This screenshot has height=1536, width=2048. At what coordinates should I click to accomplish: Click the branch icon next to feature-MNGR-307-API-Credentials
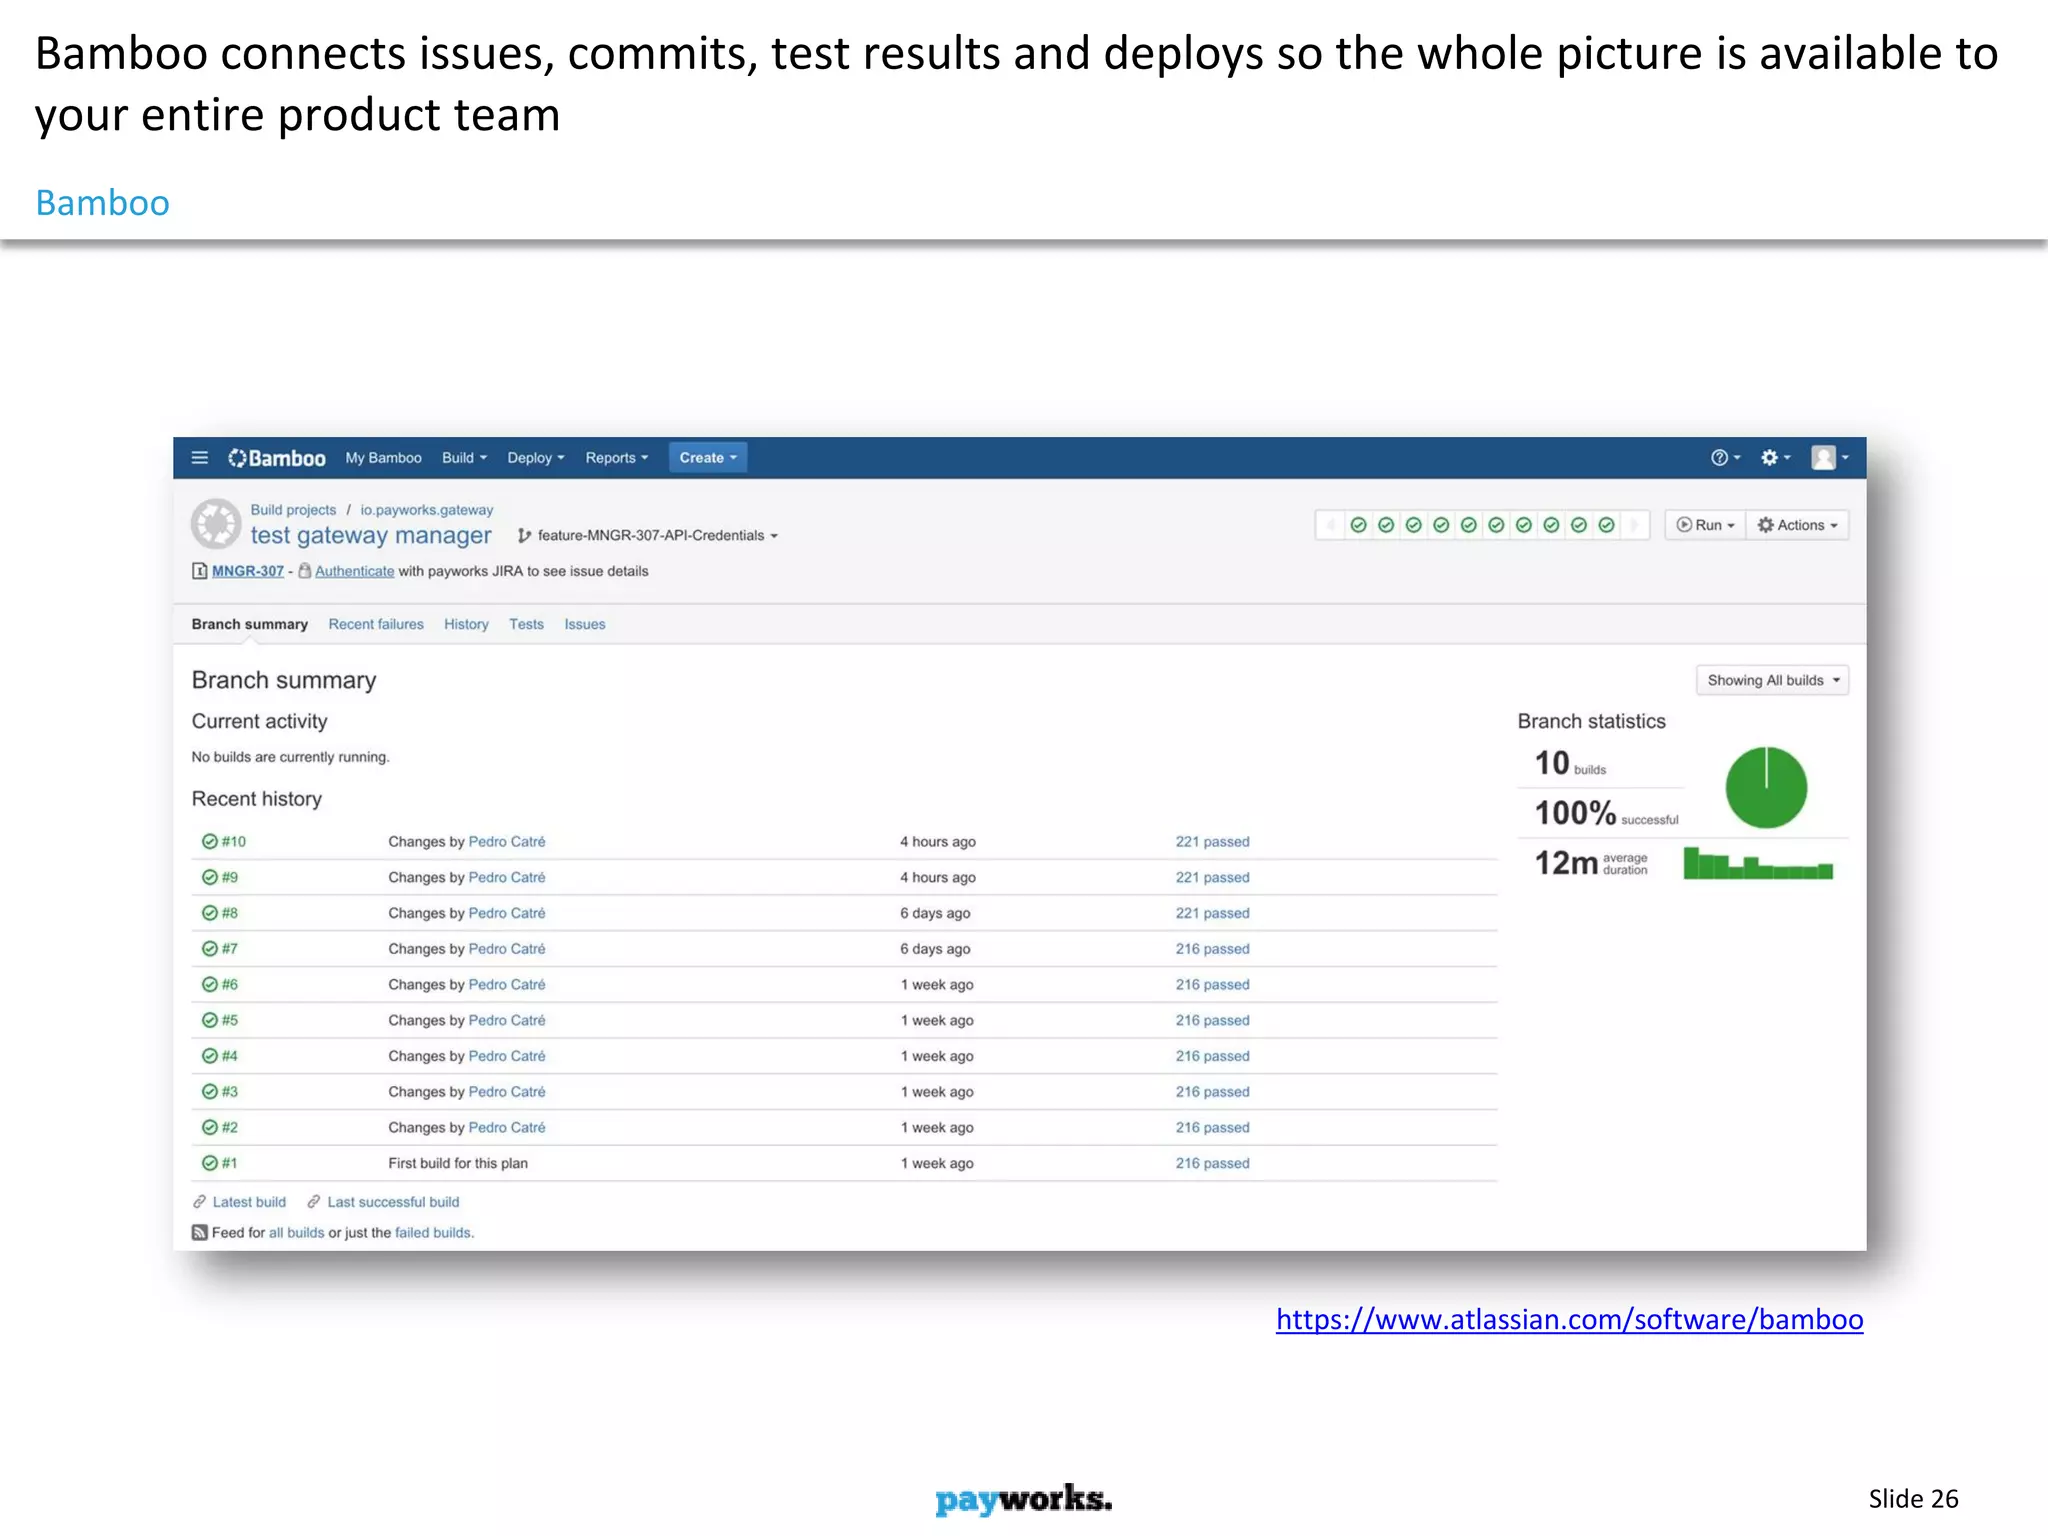point(524,536)
